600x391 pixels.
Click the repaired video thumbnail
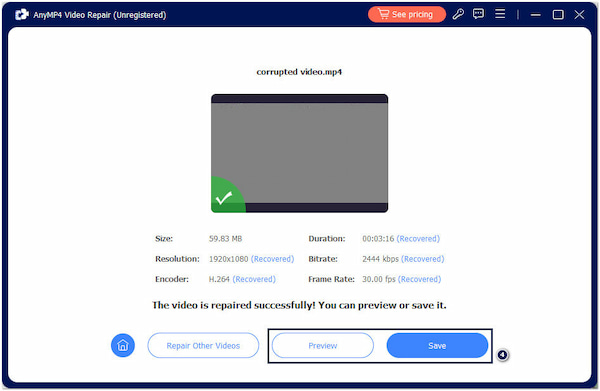pos(299,153)
